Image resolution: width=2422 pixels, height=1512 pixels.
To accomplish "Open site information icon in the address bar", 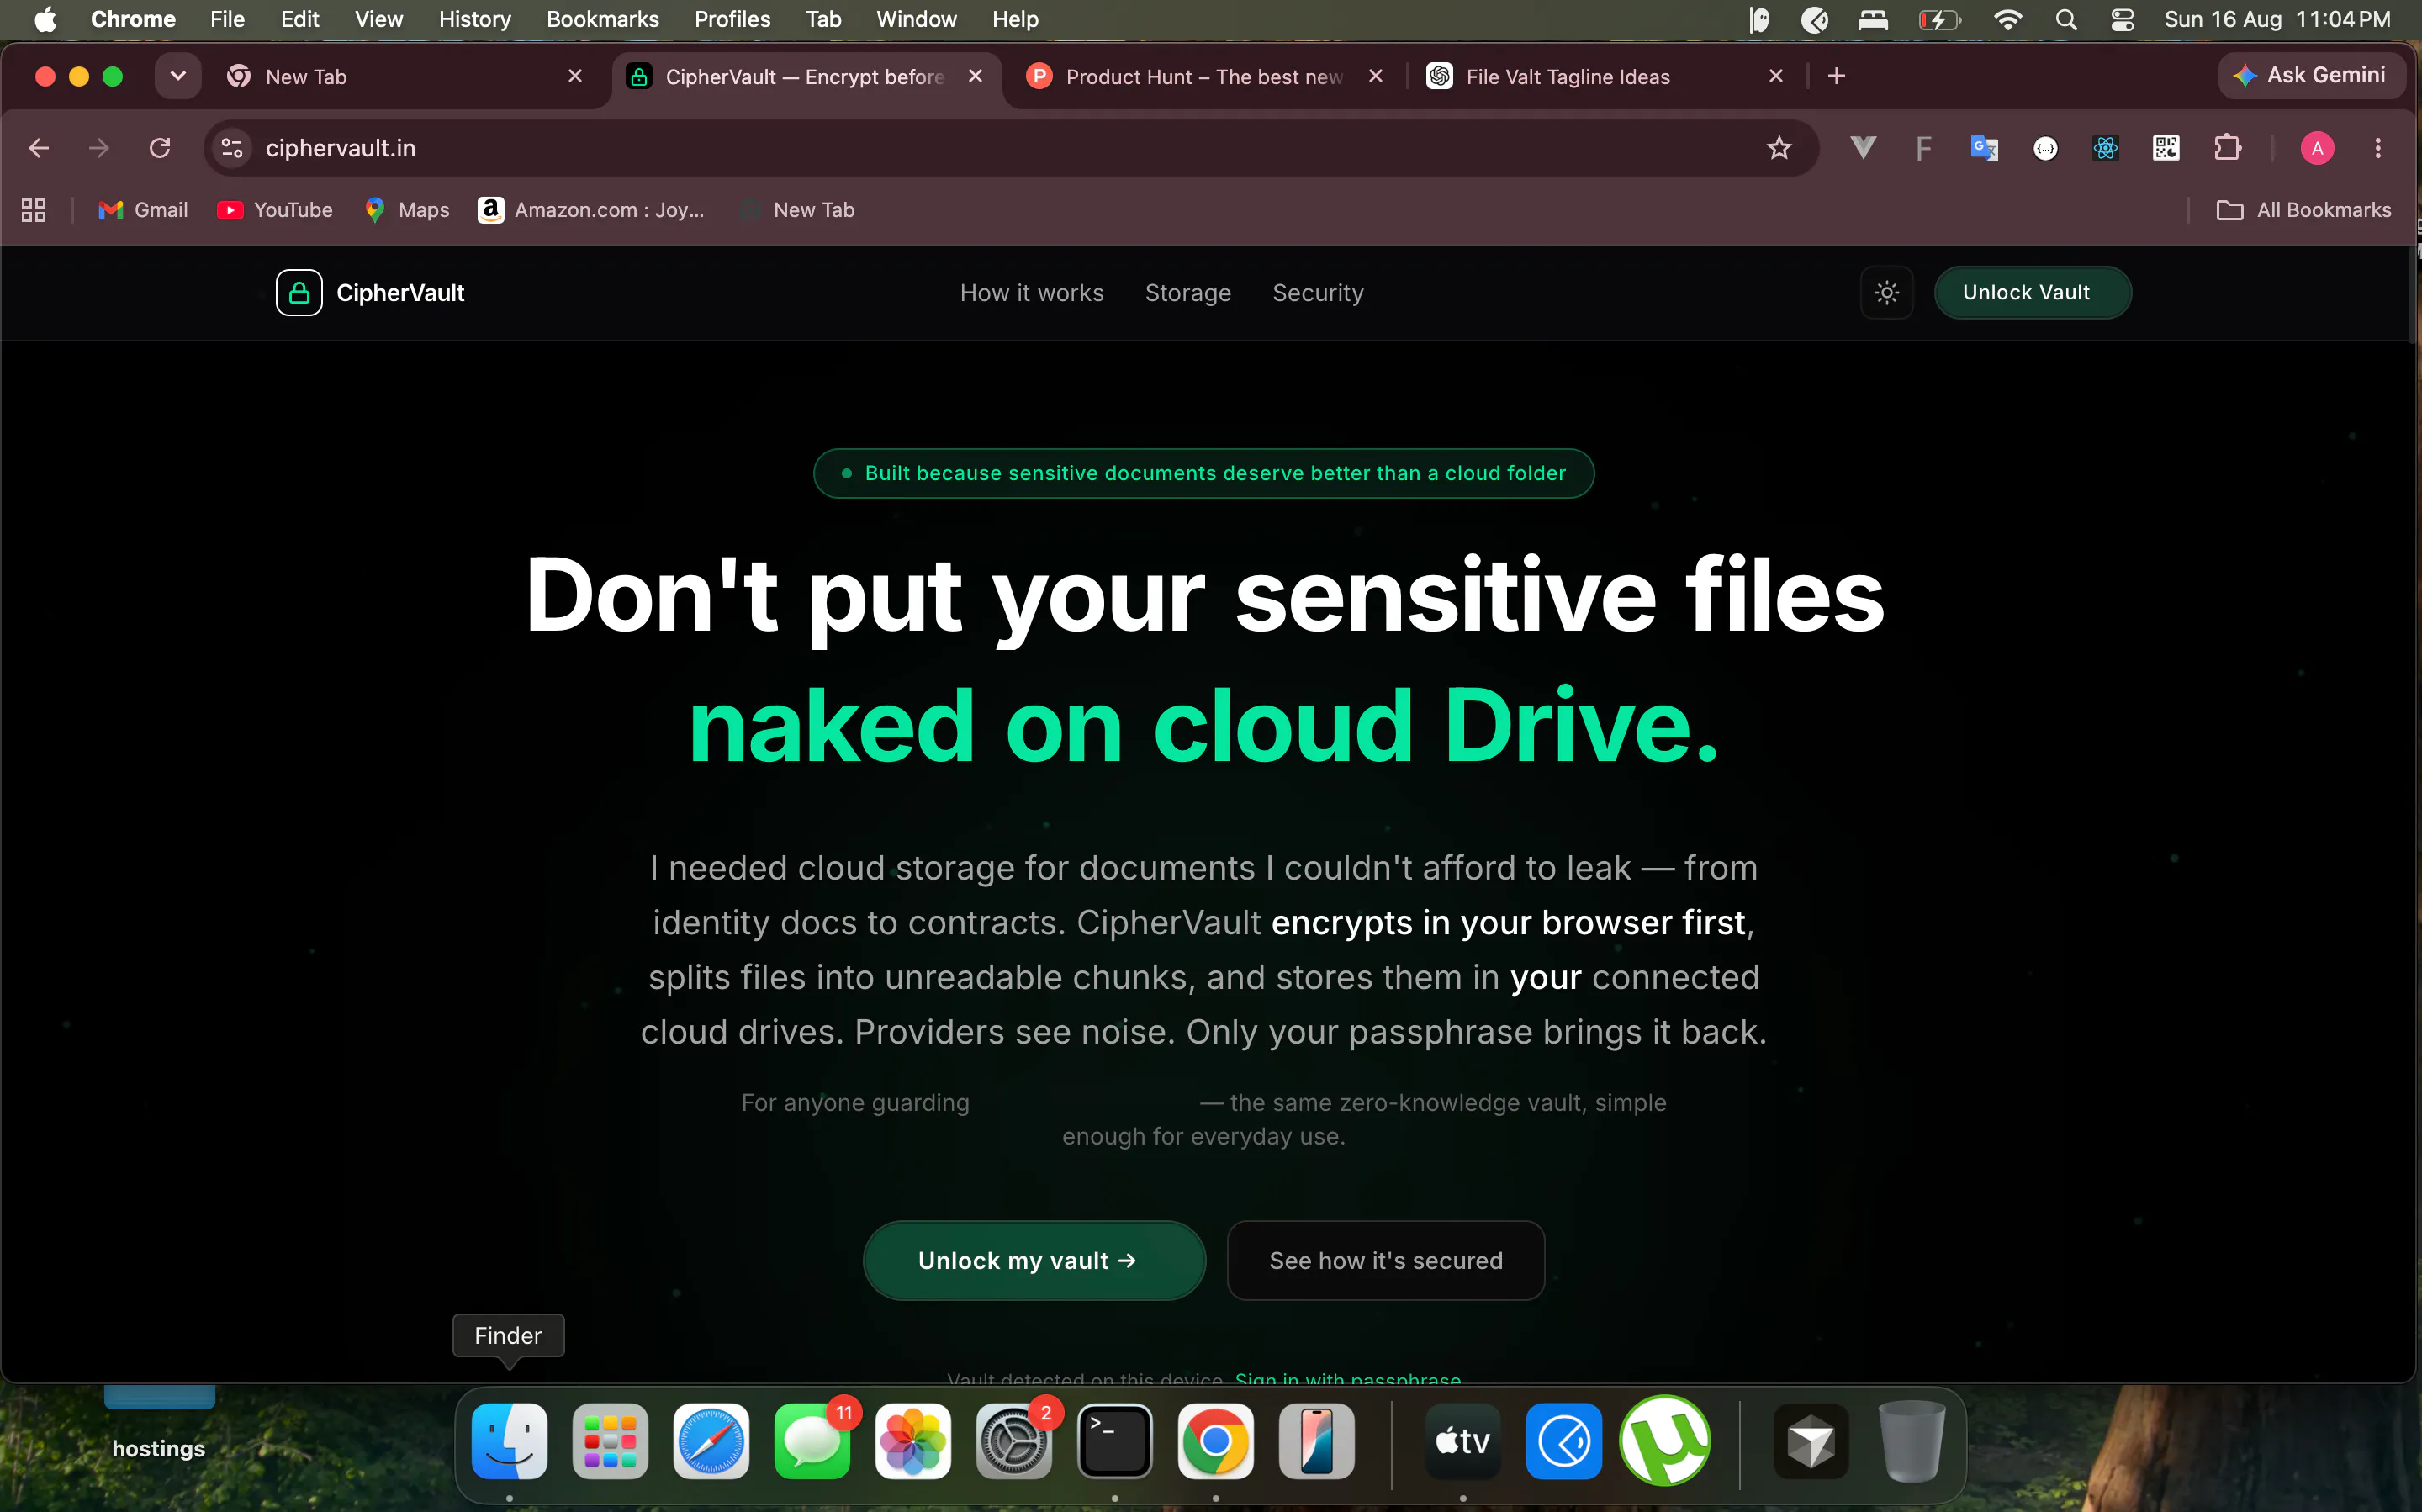I will coord(232,148).
